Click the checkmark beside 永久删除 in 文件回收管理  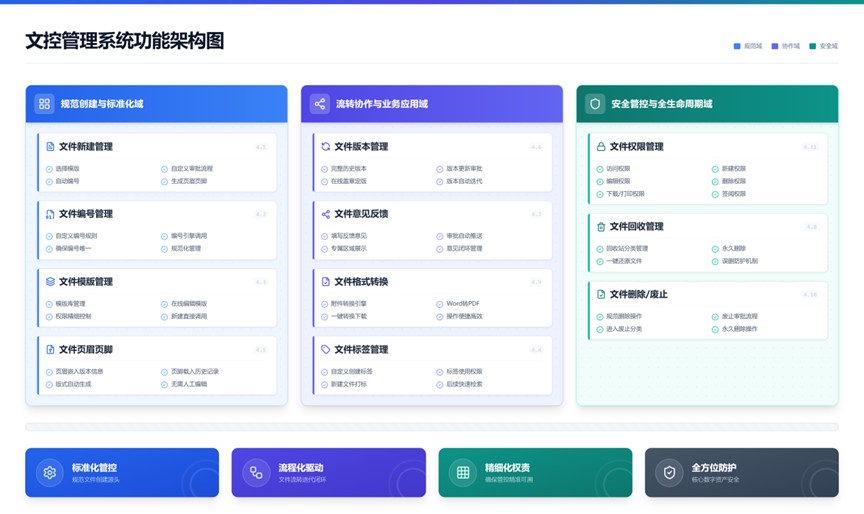pyautogui.click(x=715, y=249)
